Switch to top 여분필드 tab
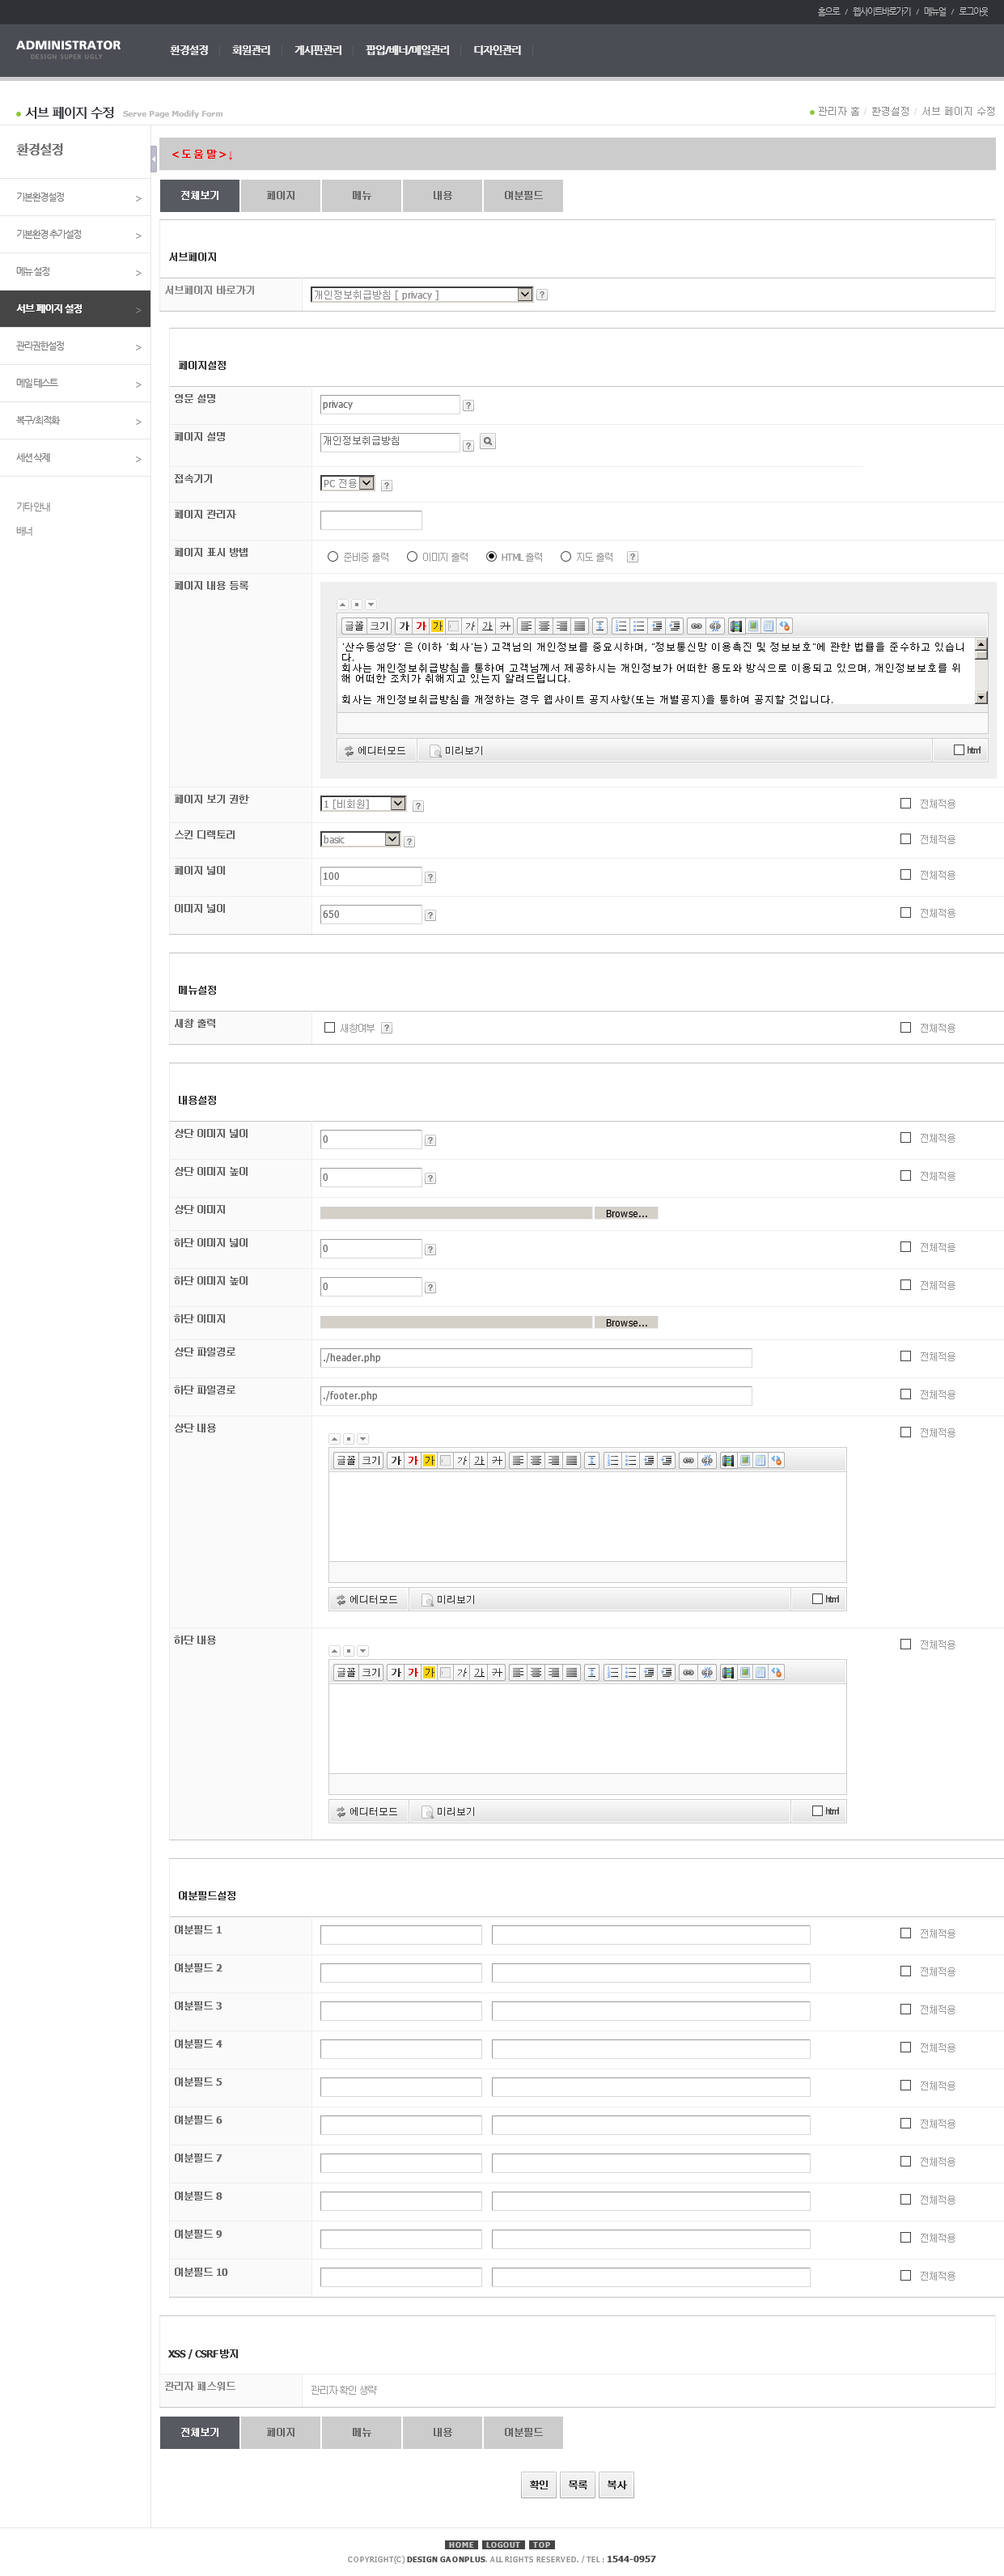This screenshot has height=2576, width=1004. point(523,195)
